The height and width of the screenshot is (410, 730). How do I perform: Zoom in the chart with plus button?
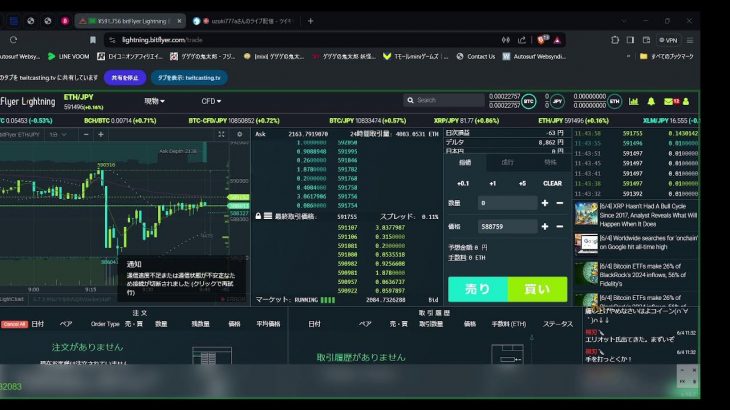(x=101, y=134)
